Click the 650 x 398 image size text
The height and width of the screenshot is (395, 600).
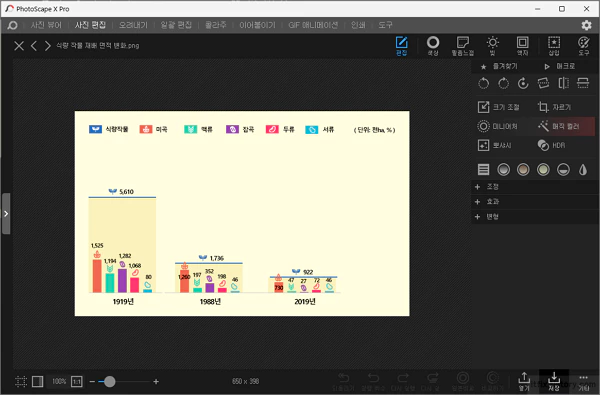[x=246, y=381]
